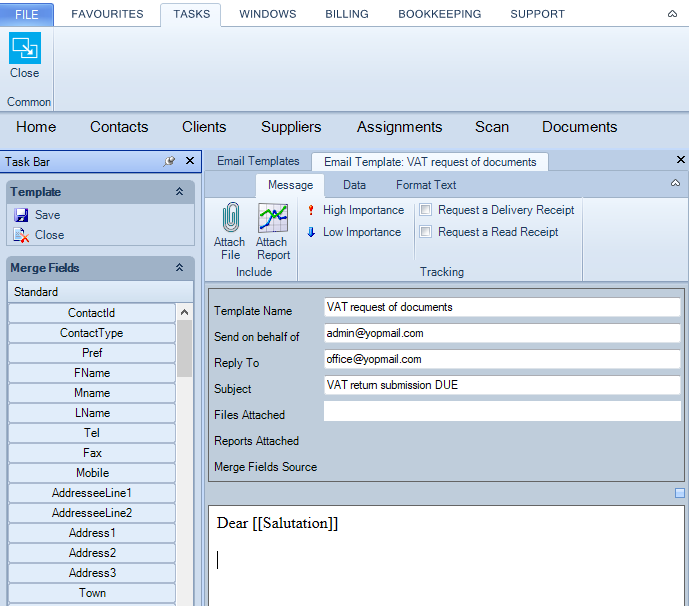689x606 pixels.
Task: Go to Suppliers
Action: tap(291, 127)
